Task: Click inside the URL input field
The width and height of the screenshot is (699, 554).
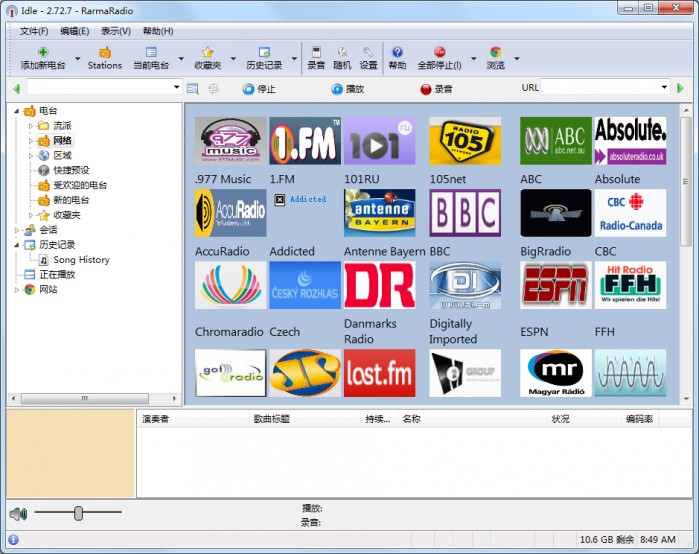Action: 600,87
